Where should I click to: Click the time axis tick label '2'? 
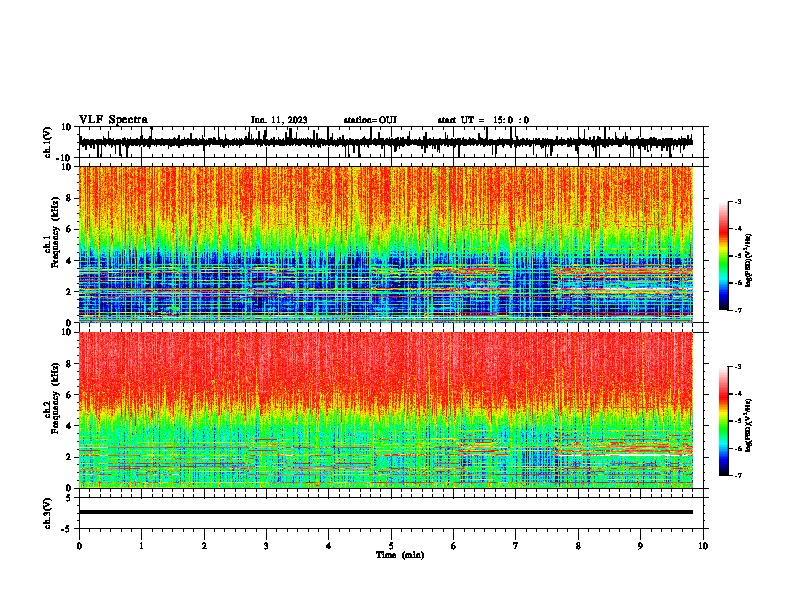point(204,546)
